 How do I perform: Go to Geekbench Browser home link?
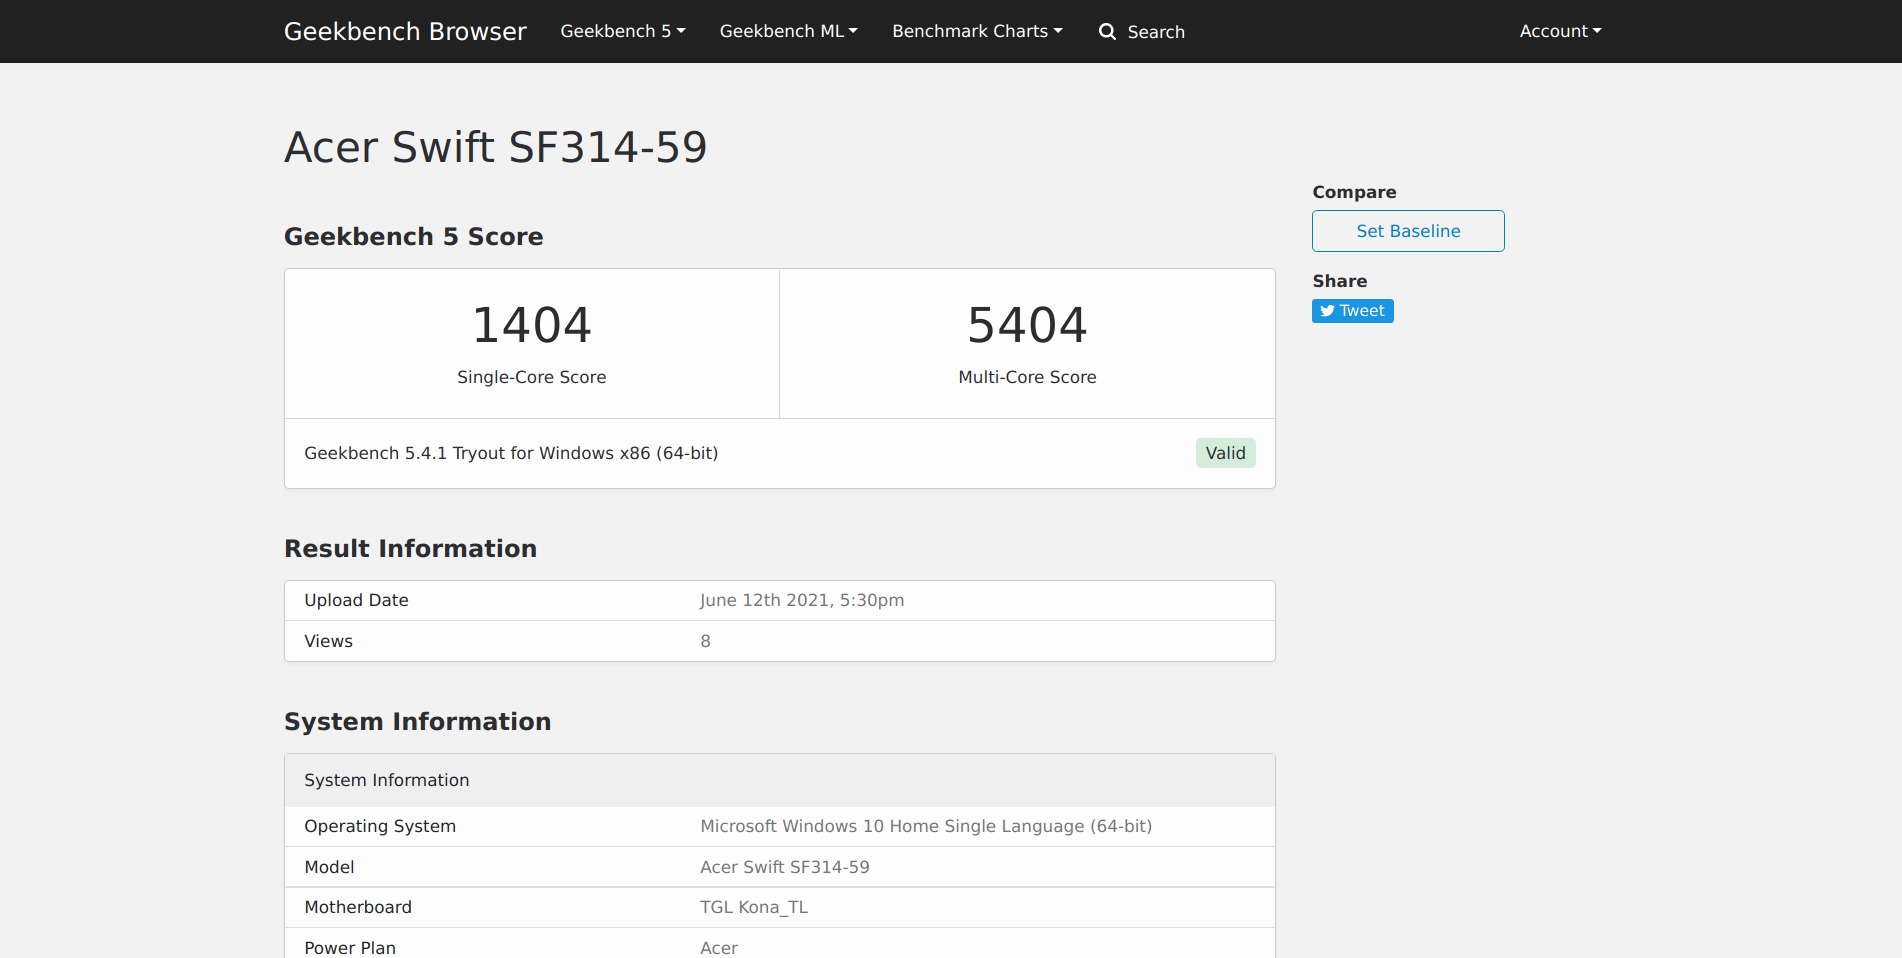(x=405, y=31)
